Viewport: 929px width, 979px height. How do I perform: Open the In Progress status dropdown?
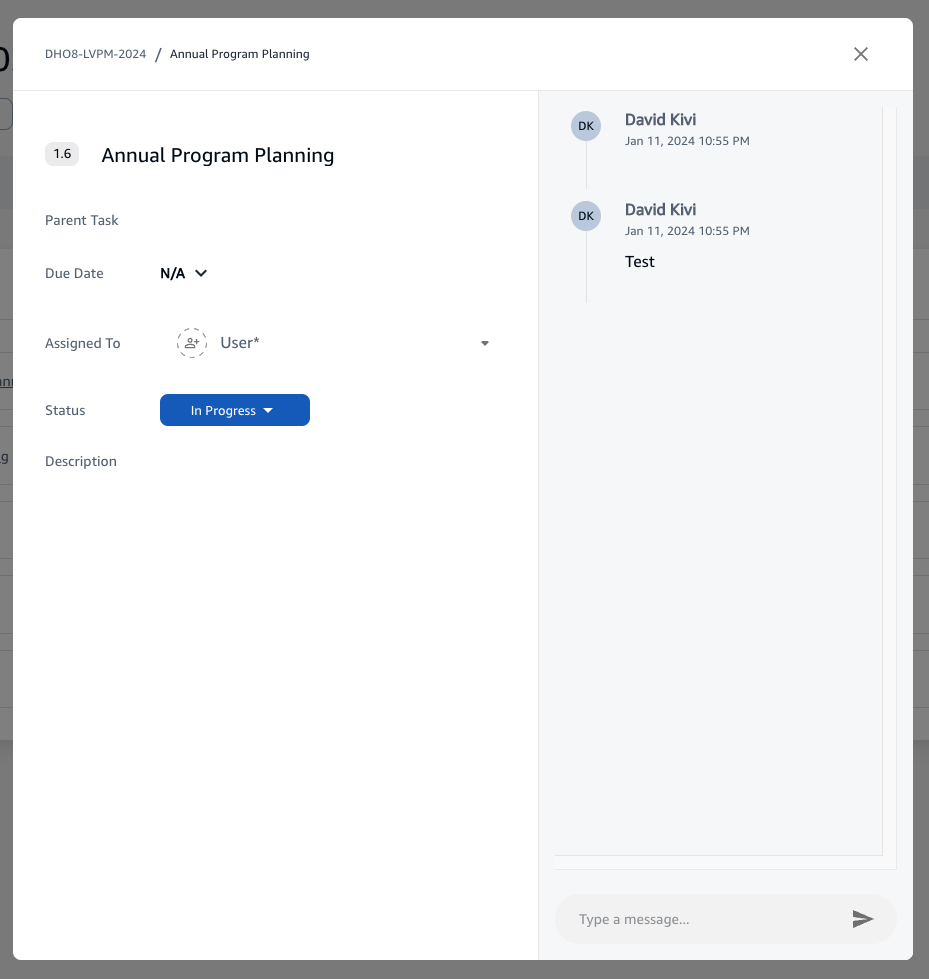coord(234,410)
